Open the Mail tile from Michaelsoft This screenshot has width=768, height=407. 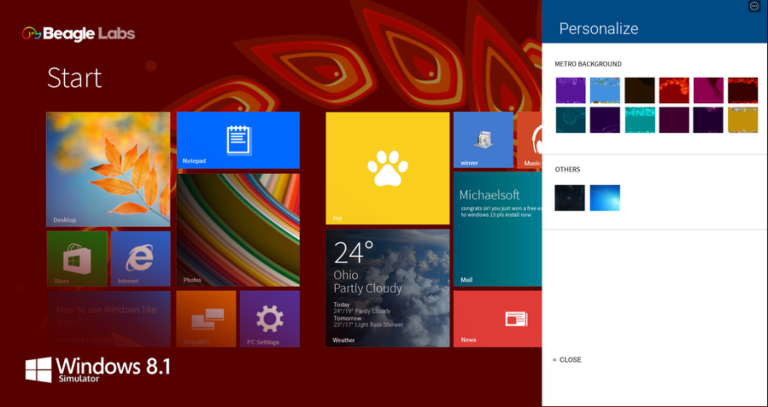point(498,229)
